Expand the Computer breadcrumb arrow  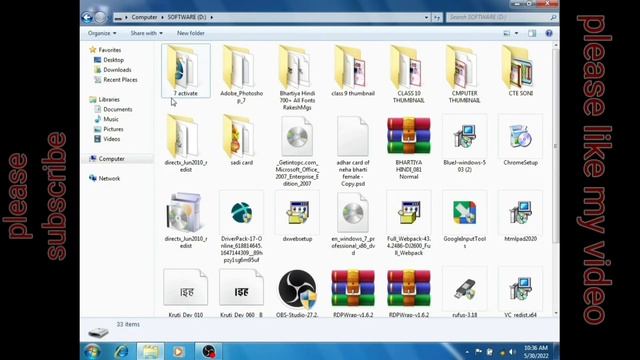(162, 17)
